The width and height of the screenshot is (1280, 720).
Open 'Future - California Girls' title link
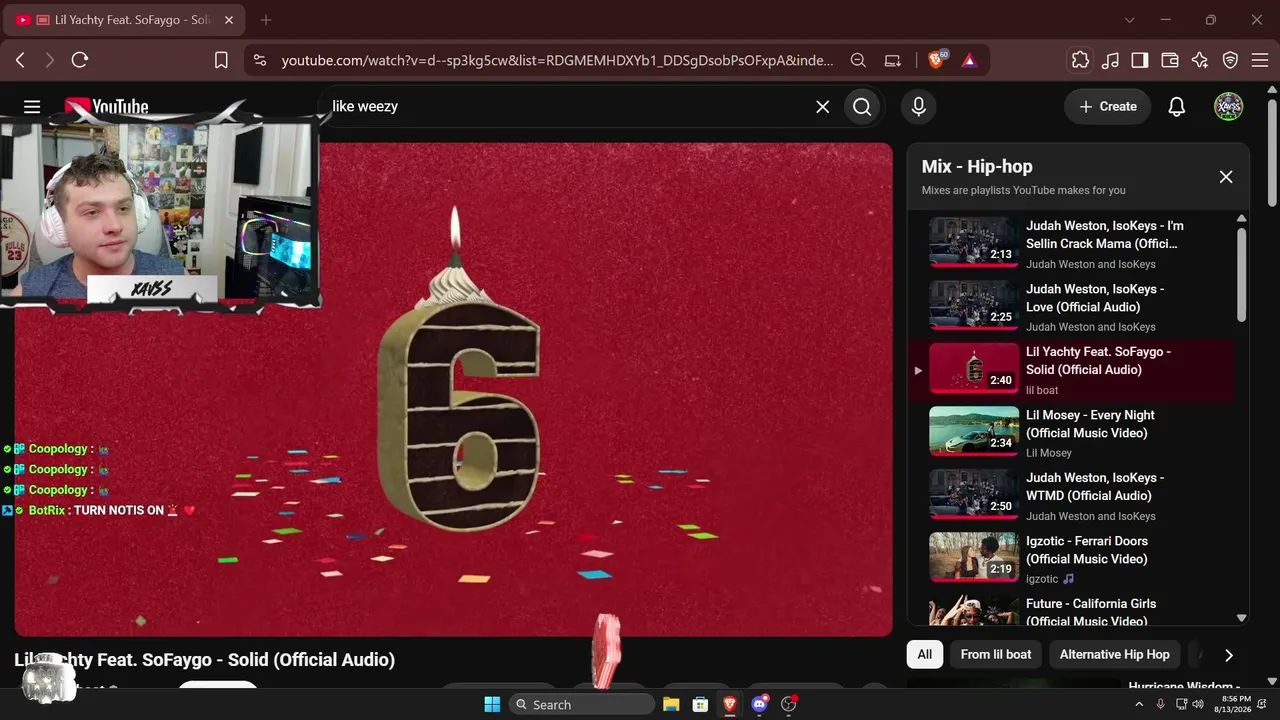point(1091,612)
